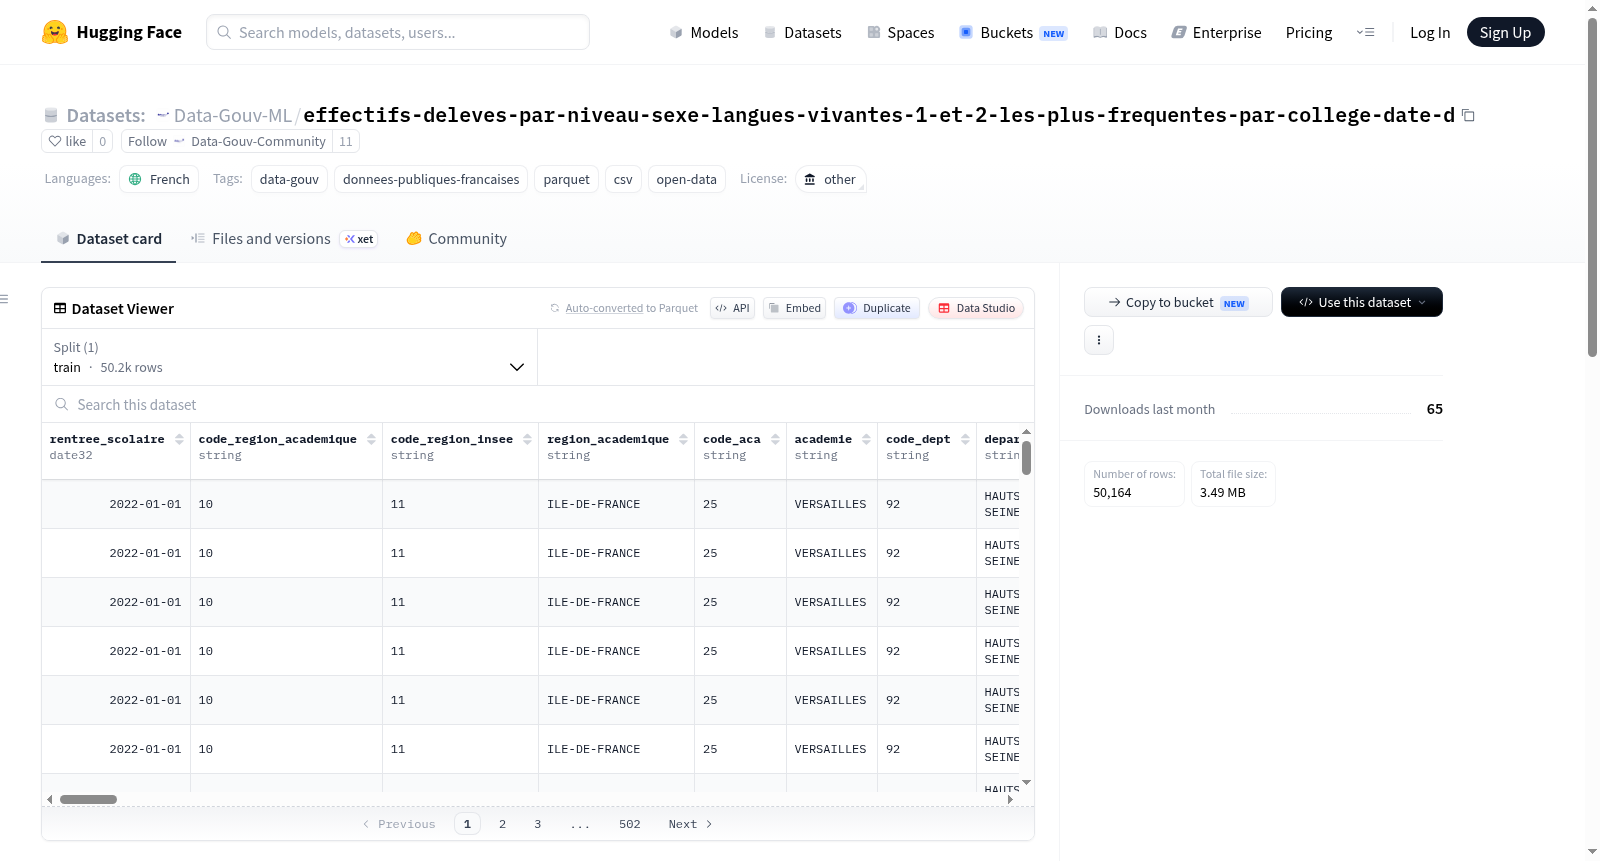Click Log In
The image size is (1600, 861).
point(1430,32)
